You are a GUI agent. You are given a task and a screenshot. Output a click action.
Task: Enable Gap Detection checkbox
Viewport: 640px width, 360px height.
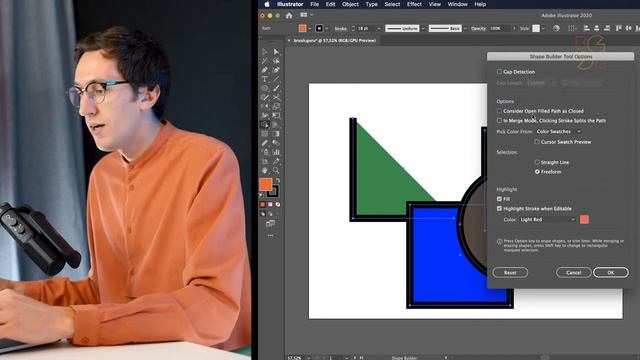pos(499,71)
